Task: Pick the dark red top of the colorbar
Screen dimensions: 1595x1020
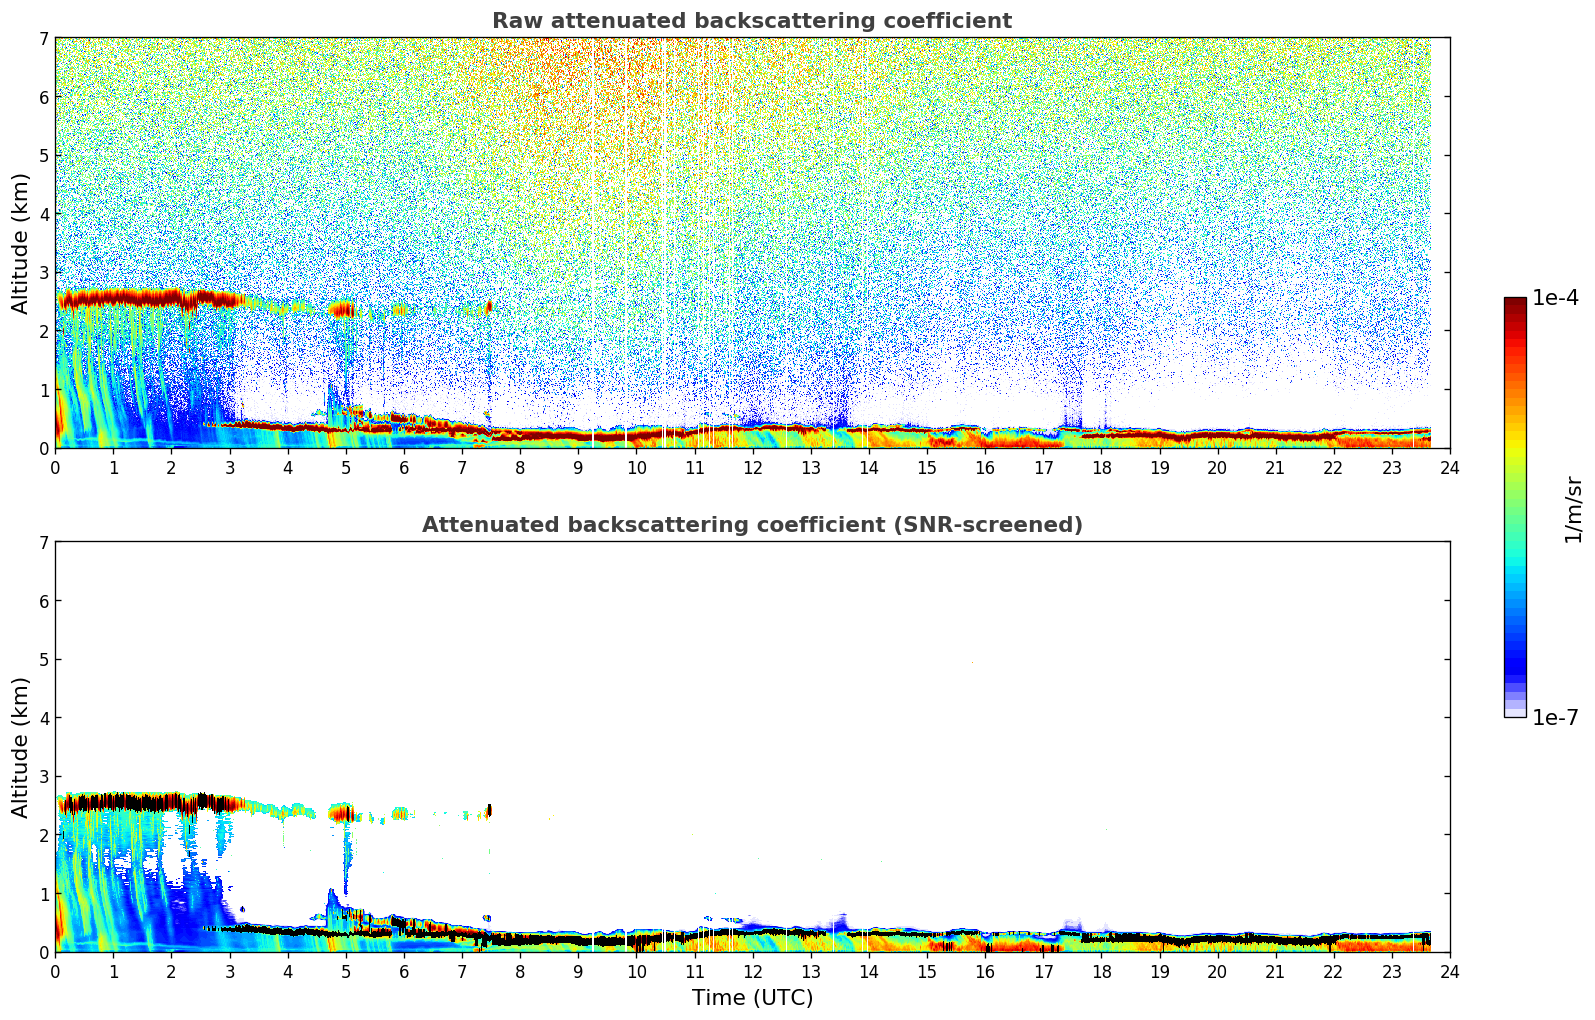Action: click(x=1514, y=303)
